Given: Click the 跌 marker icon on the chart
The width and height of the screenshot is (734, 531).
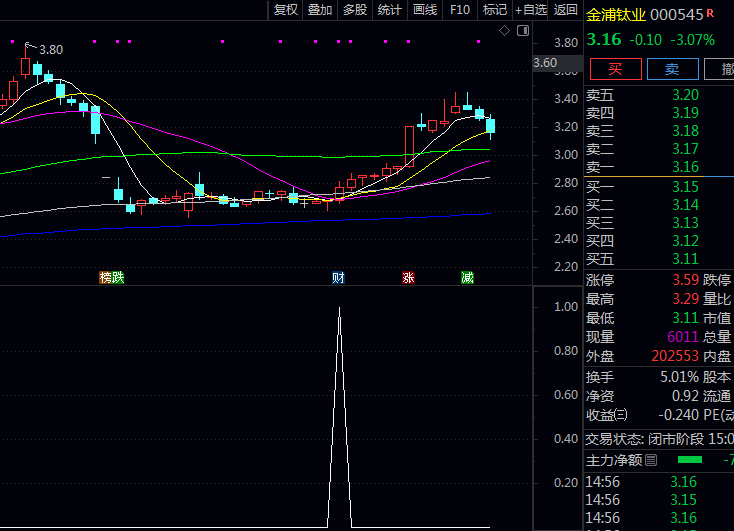Looking at the screenshot, I should pyautogui.click(x=118, y=277).
